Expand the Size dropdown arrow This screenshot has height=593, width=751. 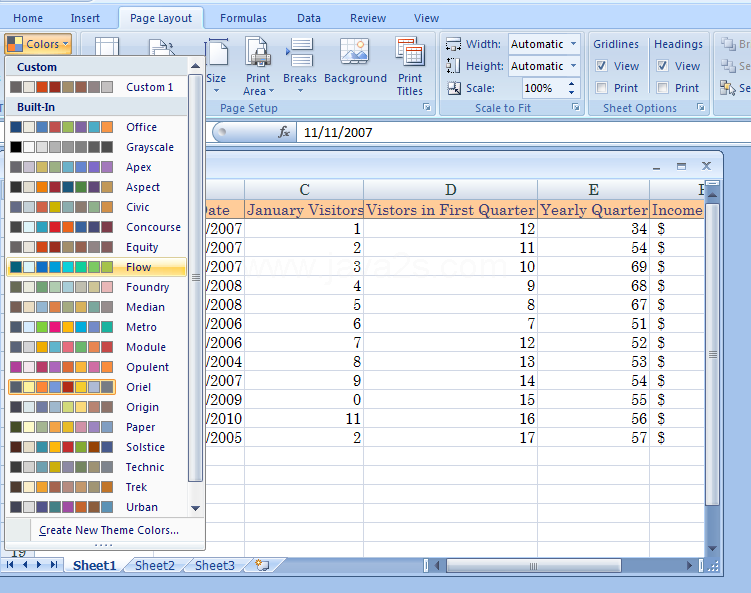click(x=216, y=91)
